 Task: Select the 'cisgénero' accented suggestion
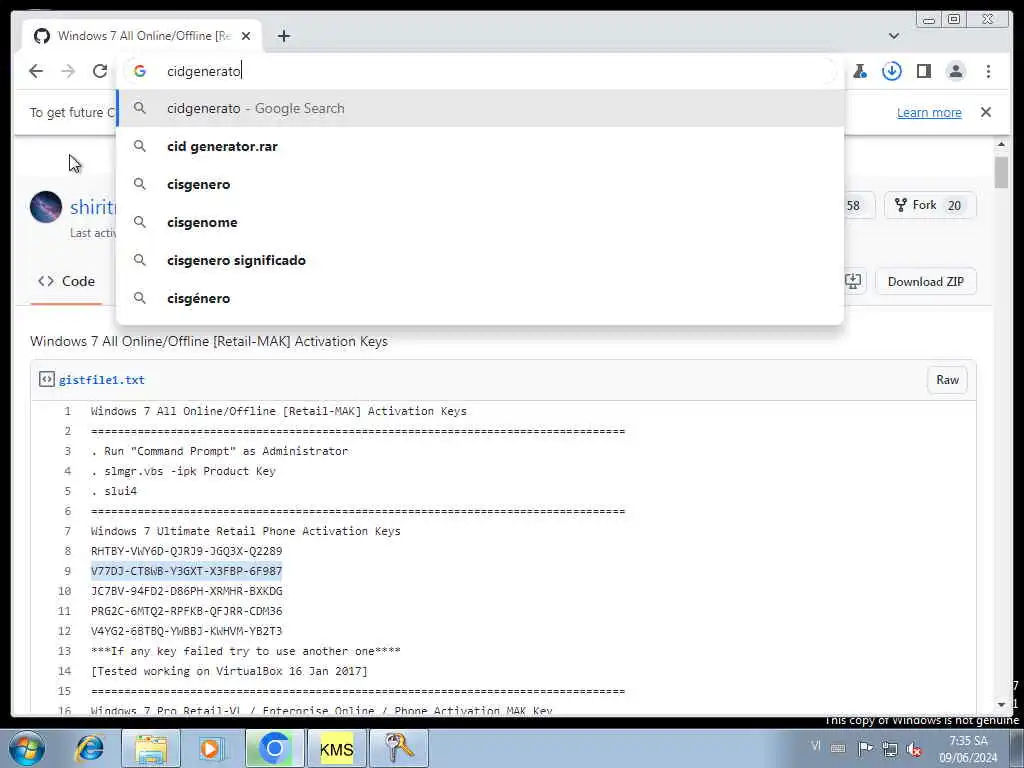click(480, 298)
